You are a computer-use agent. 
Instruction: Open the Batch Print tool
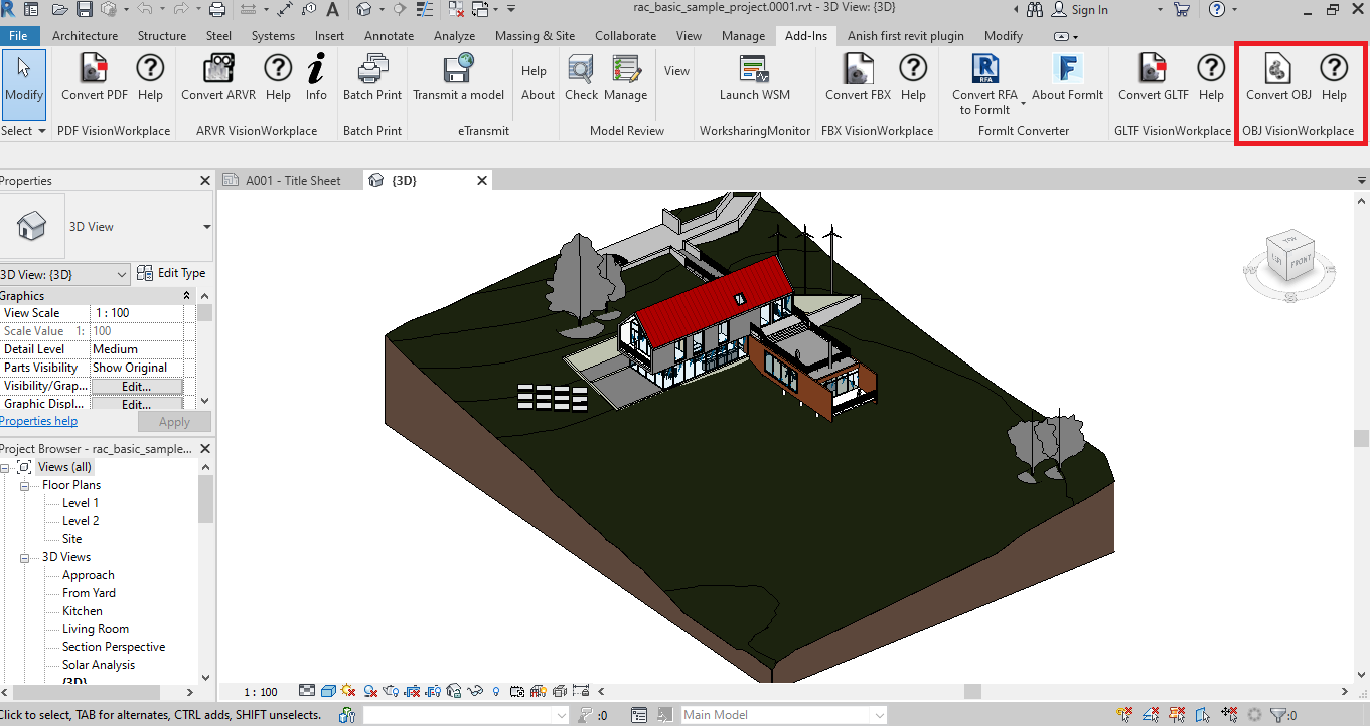(x=372, y=70)
